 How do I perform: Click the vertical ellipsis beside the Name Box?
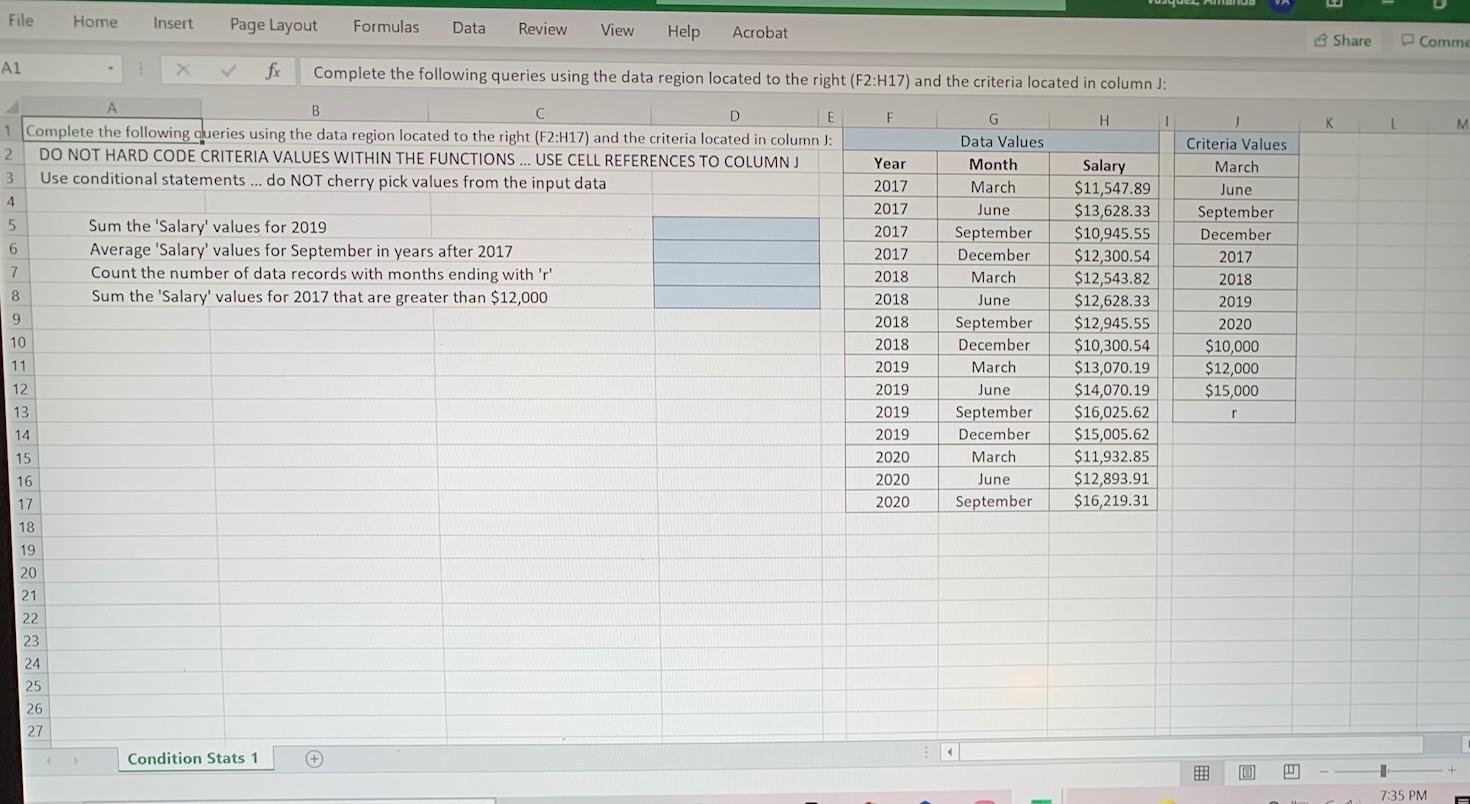(141, 68)
